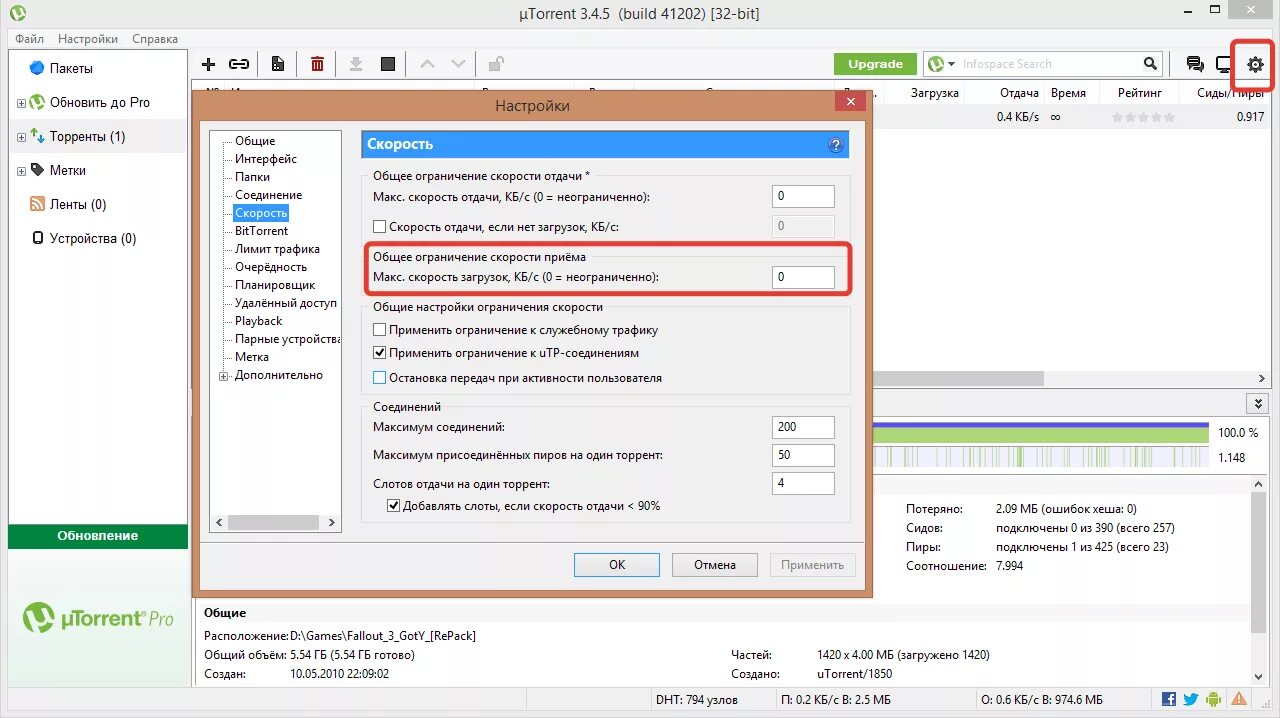Expand Обновить до Pro tree node
Image resolution: width=1280 pixels, height=718 pixels.
[21, 103]
